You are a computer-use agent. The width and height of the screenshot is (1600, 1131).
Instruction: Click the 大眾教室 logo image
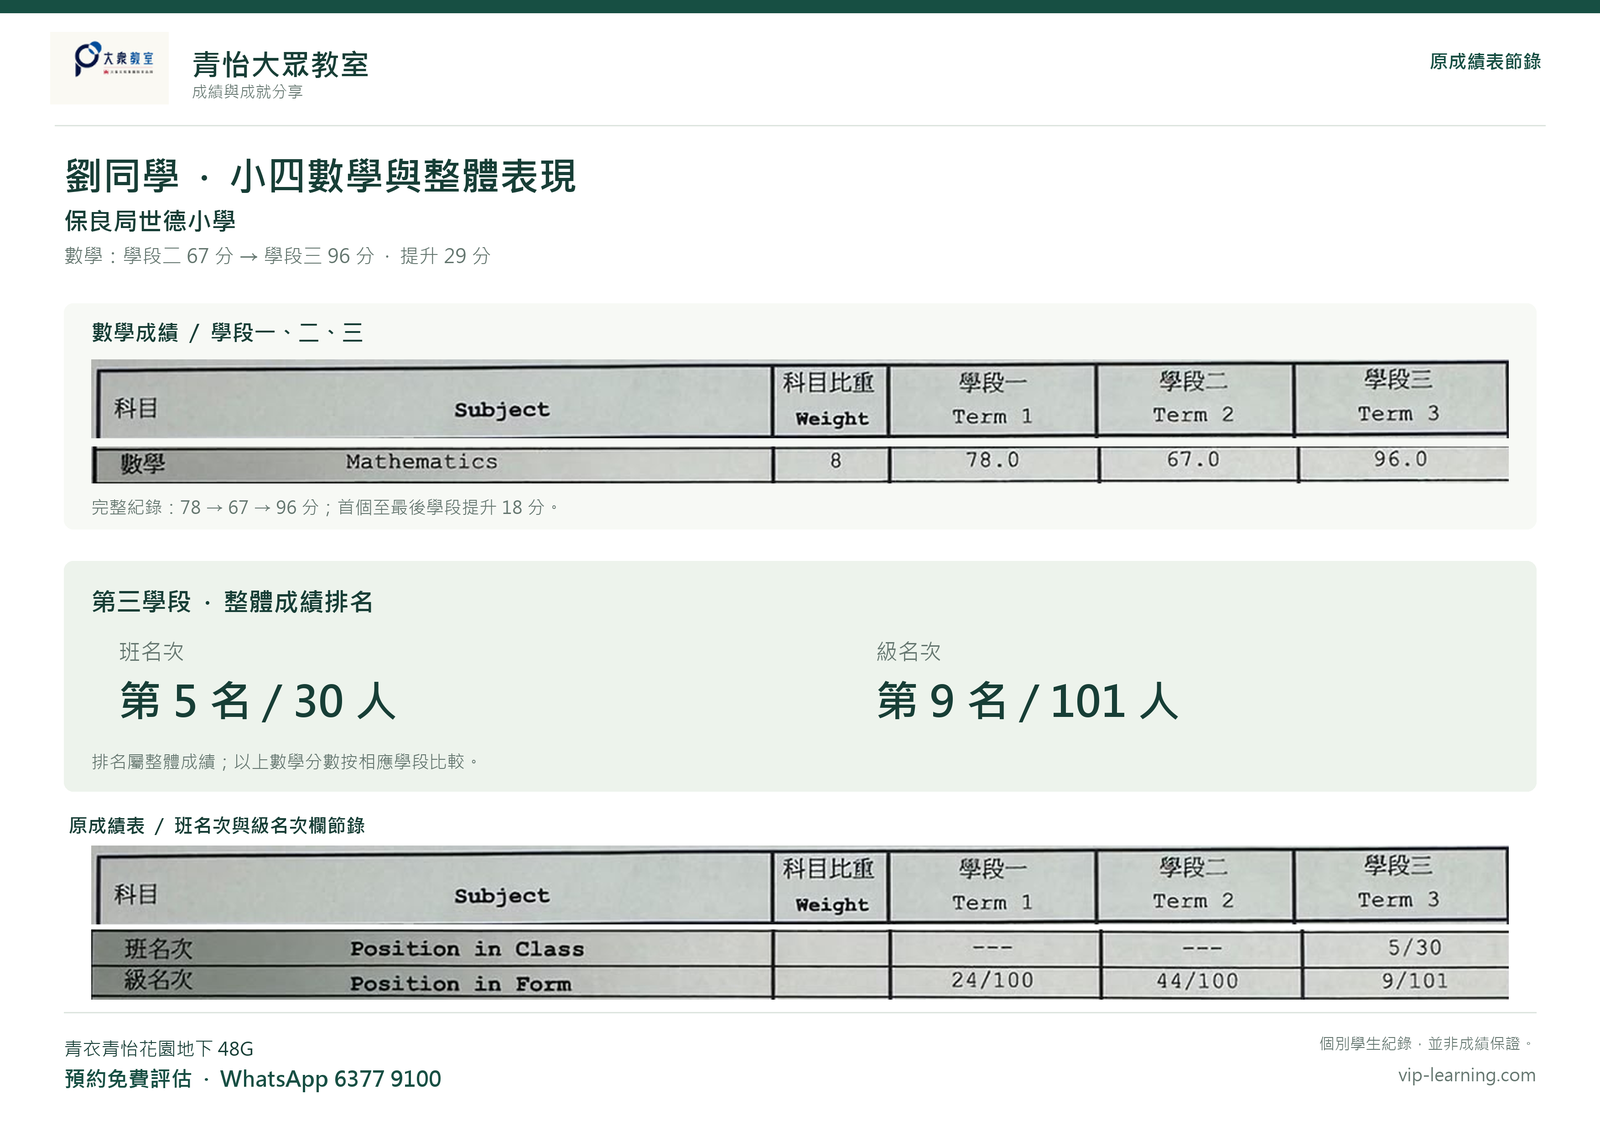(110, 68)
